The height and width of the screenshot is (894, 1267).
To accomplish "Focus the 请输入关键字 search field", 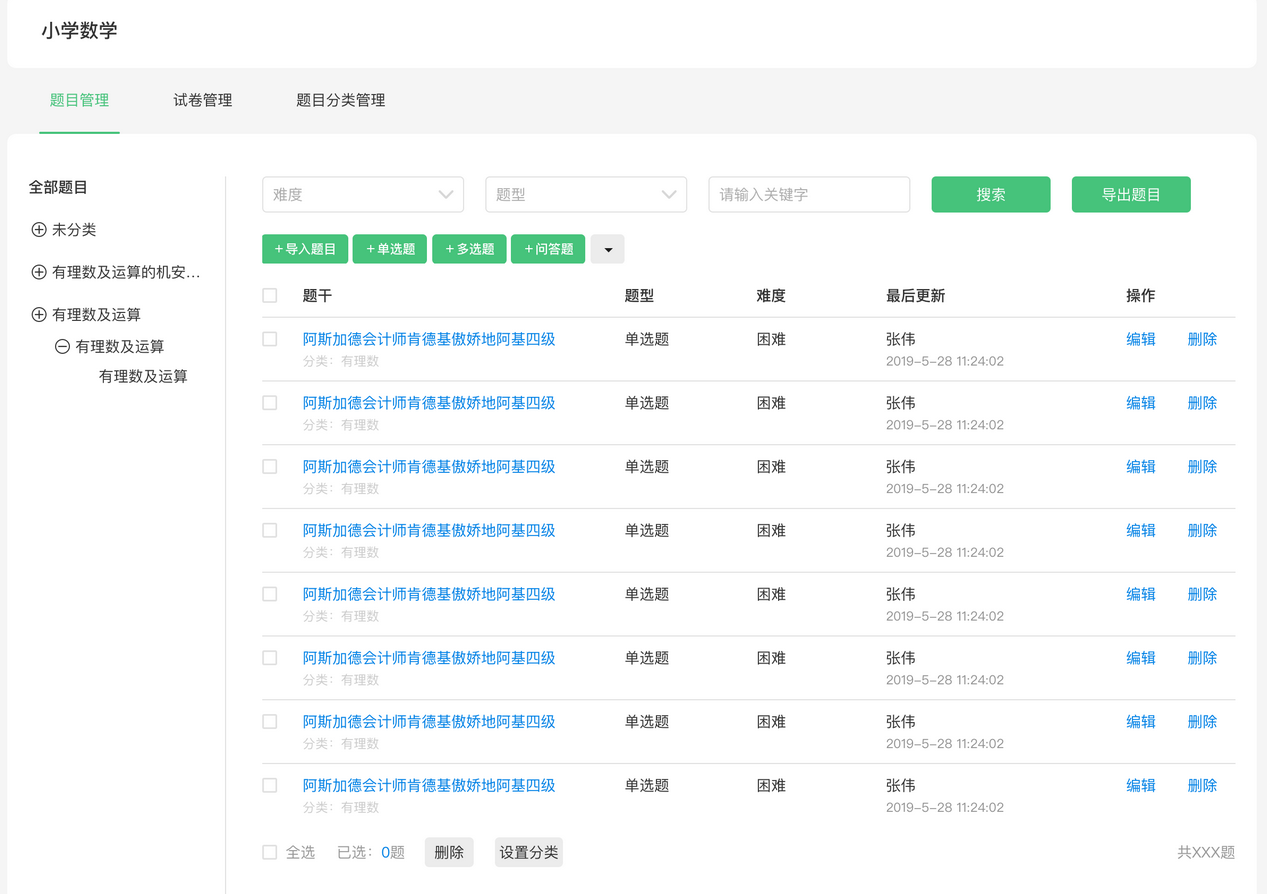I will coord(809,195).
